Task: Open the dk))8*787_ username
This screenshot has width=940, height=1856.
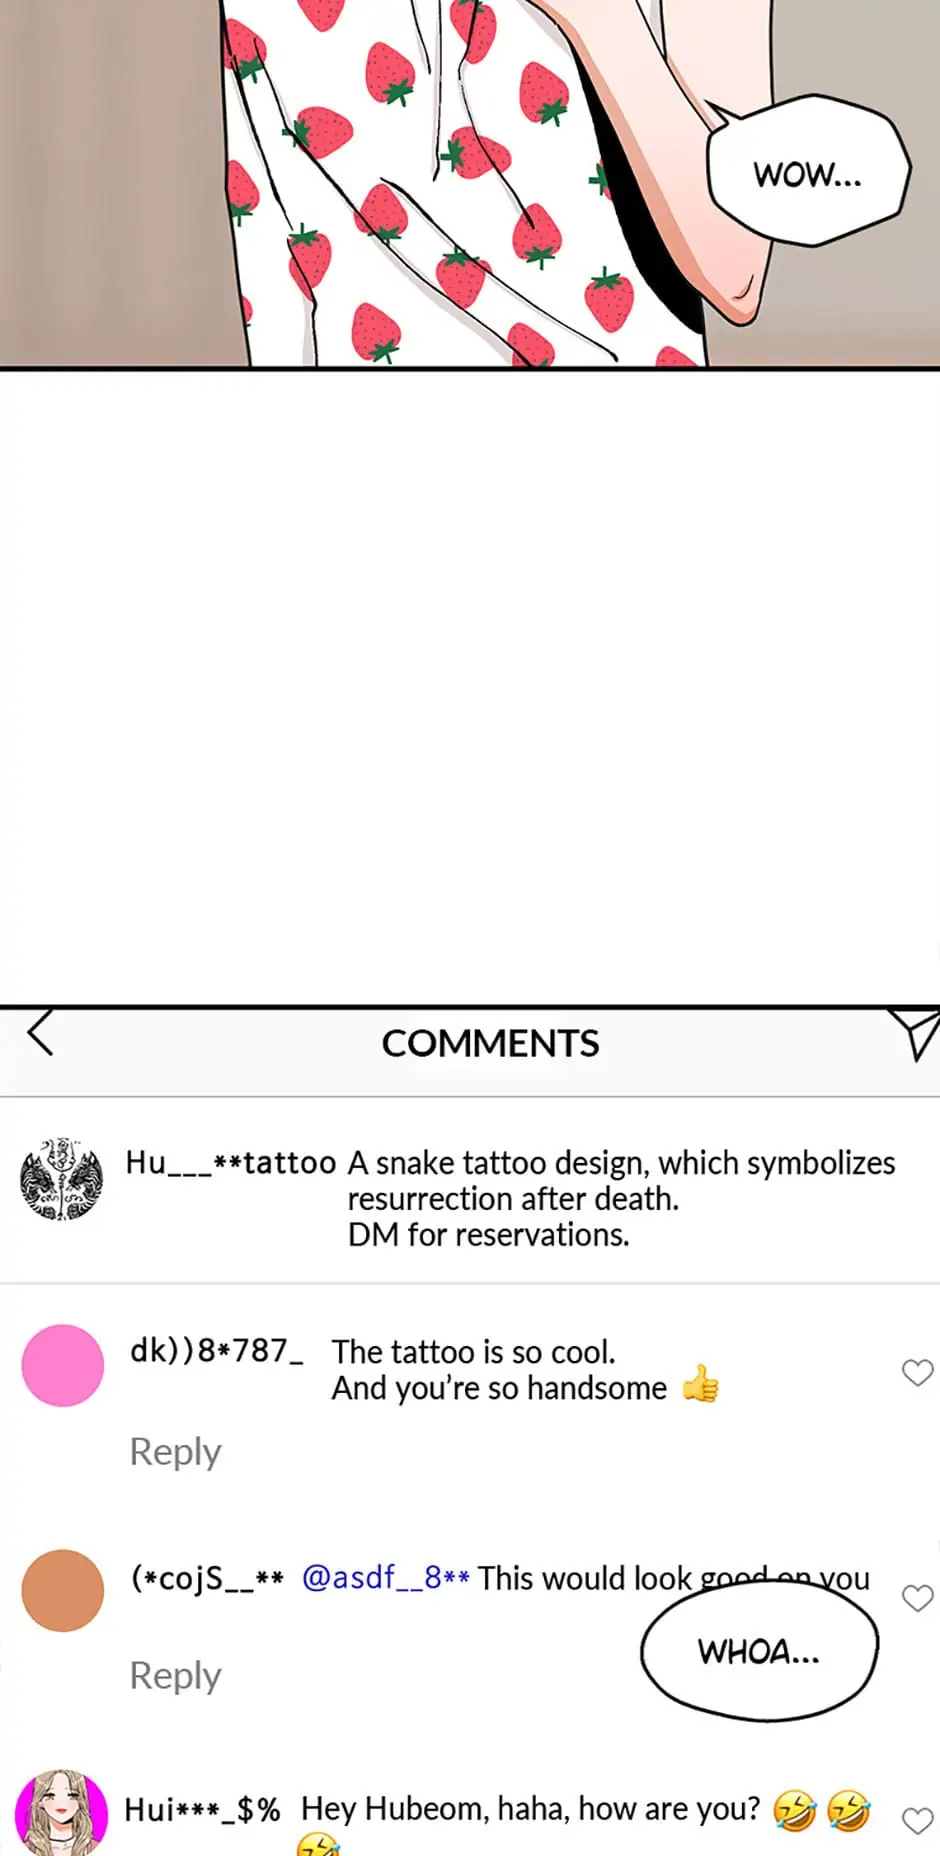Action: [x=217, y=1351]
